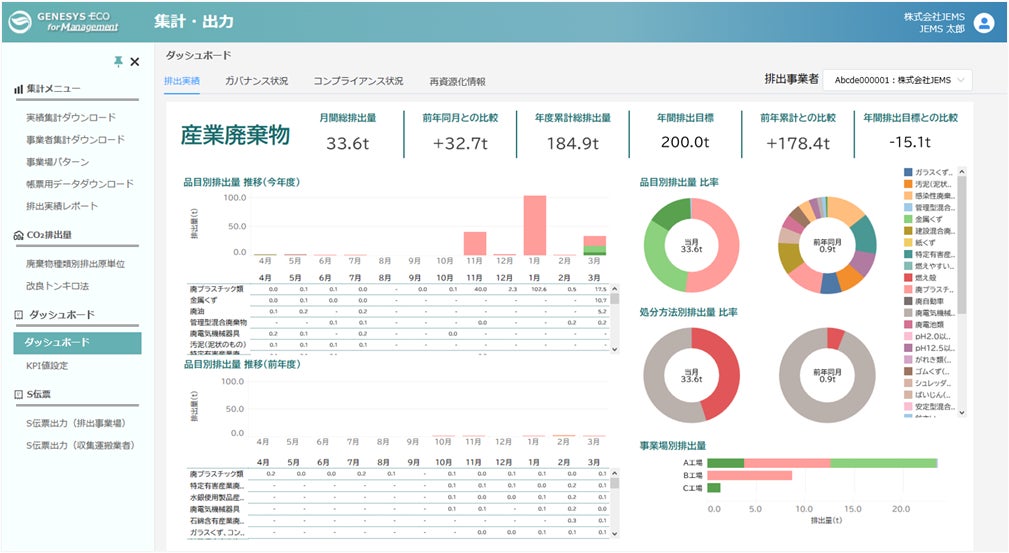
Task: Click the 廃自動車 legend dark gray swatch
Action: 908,301
